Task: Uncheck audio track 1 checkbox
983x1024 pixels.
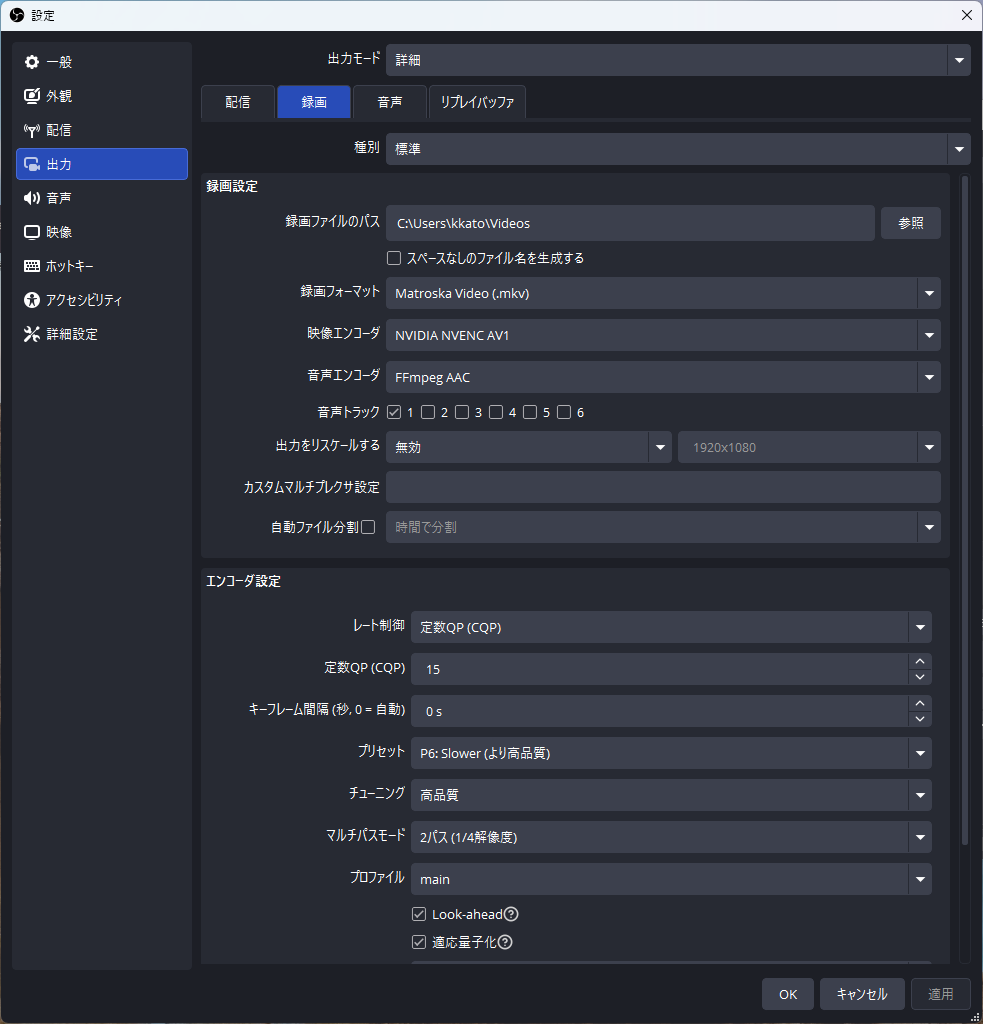Action: click(394, 412)
